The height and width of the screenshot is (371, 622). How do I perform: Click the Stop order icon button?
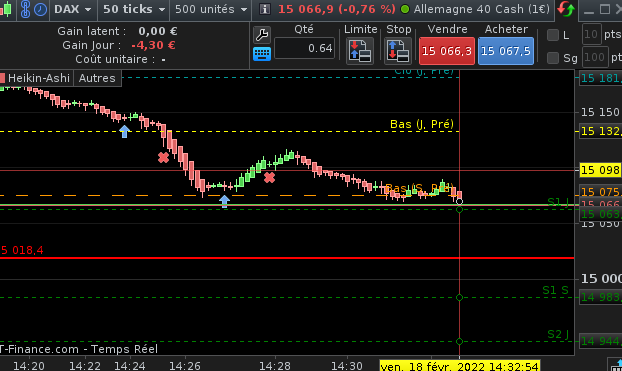398,50
